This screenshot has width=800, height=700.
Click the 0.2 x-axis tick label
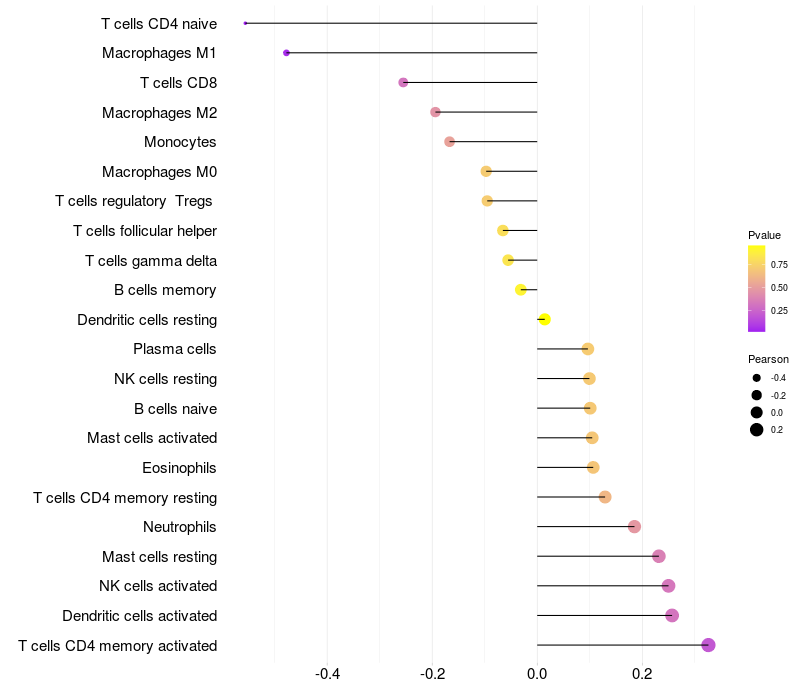[x=642, y=672]
